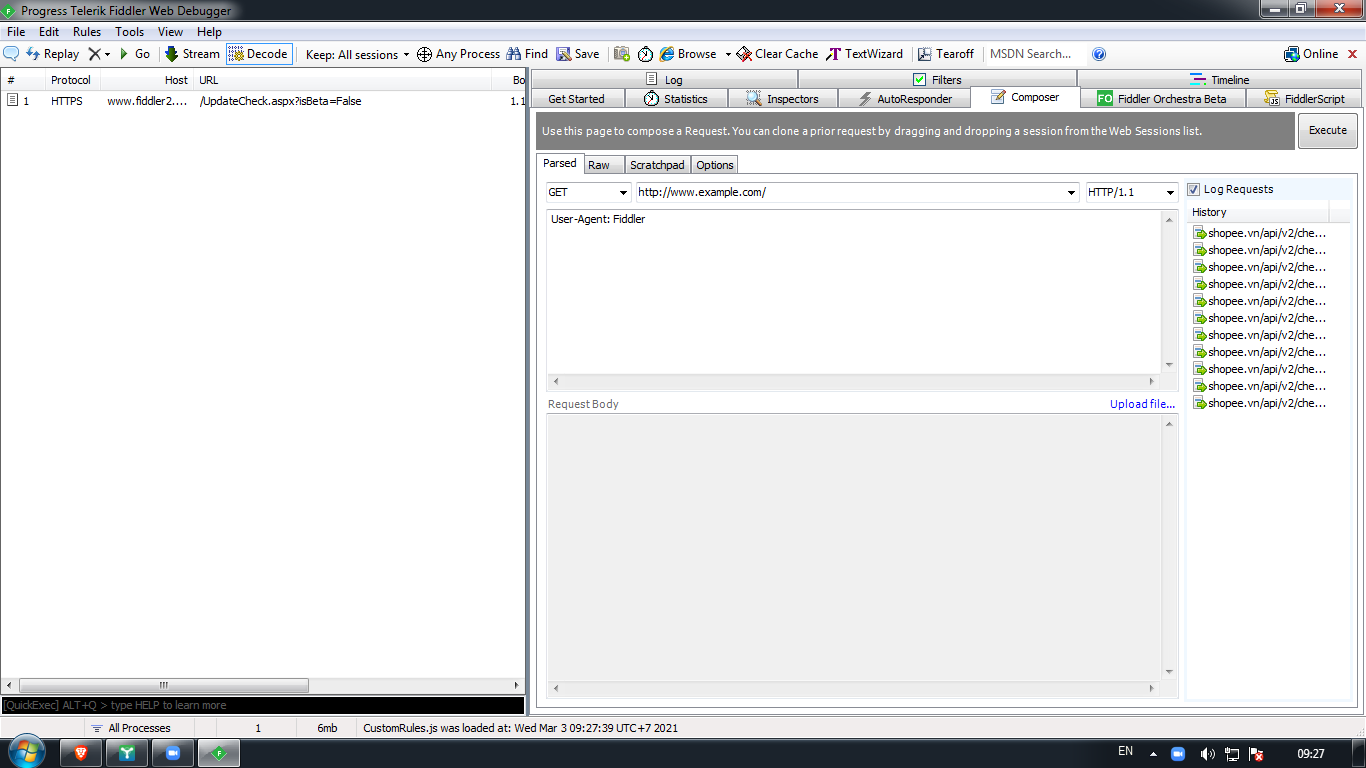Image resolution: width=1366 pixels, height=768 pixels.
Task: Show hidden system tray icons
Action: (1153, 754)
